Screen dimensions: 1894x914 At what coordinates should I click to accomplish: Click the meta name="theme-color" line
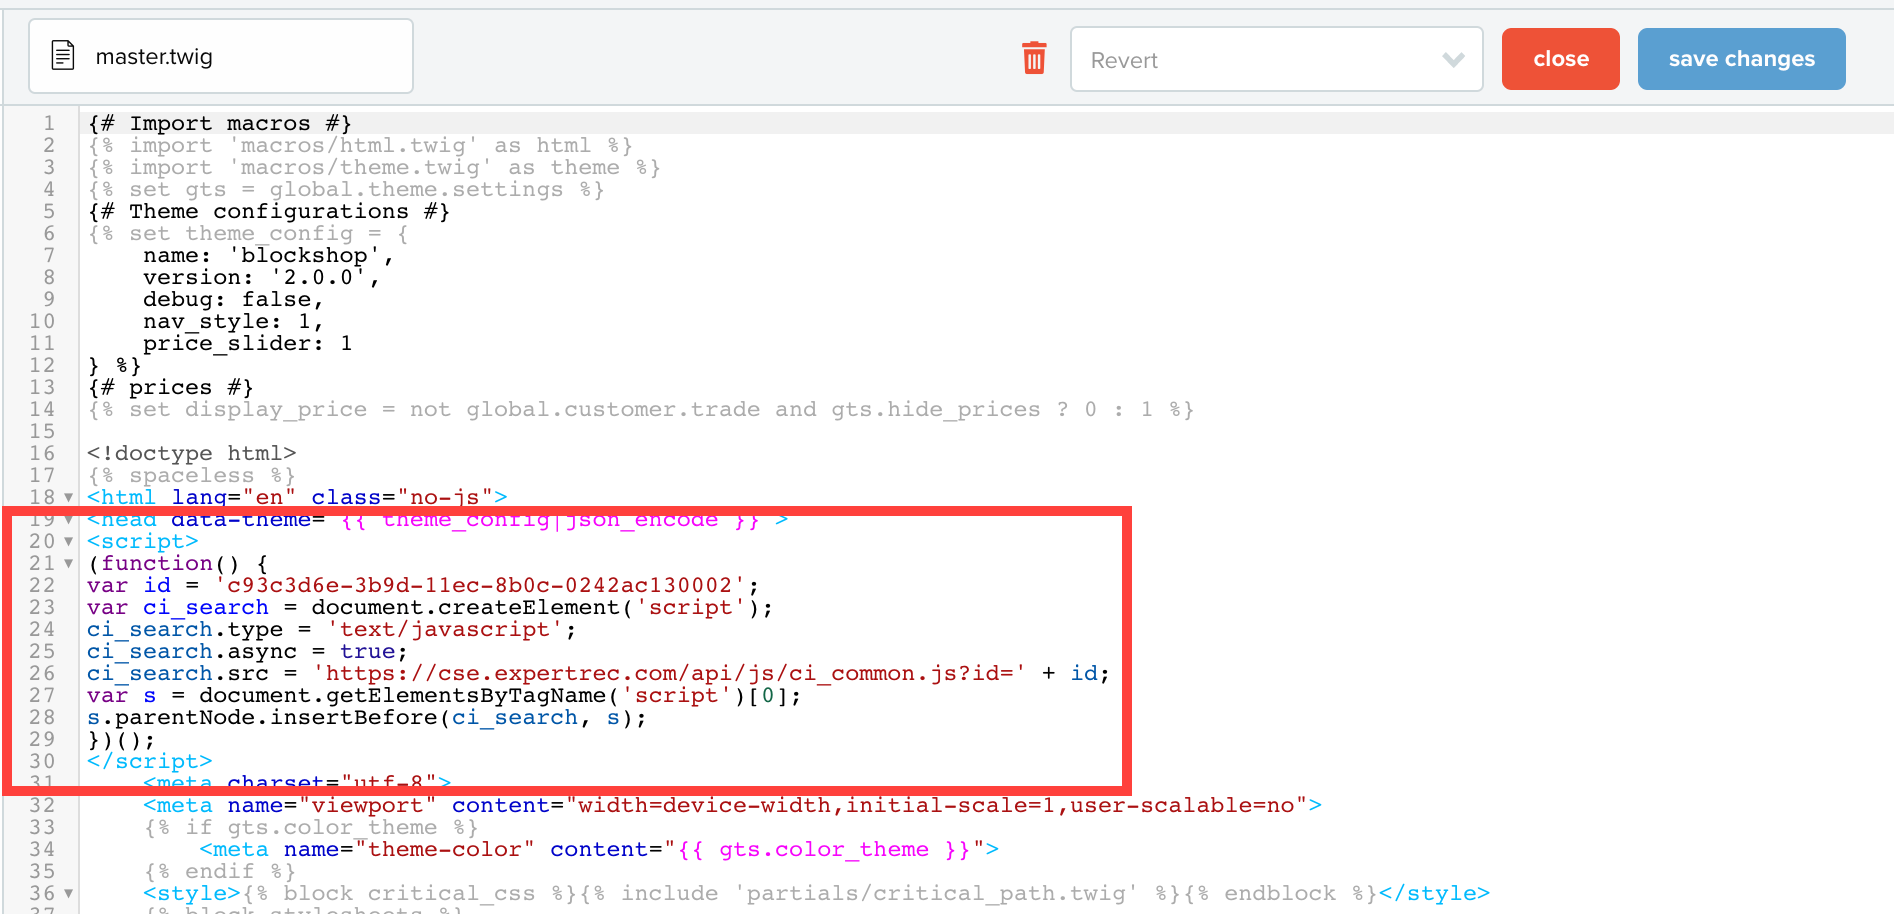599,849
